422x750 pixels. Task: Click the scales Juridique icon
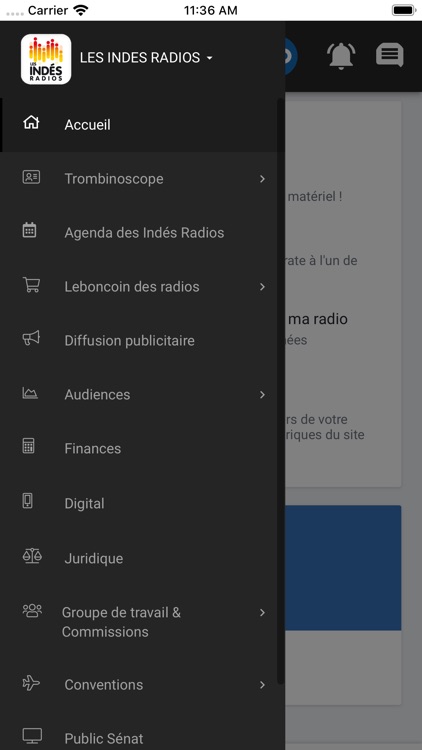[32, 556]
